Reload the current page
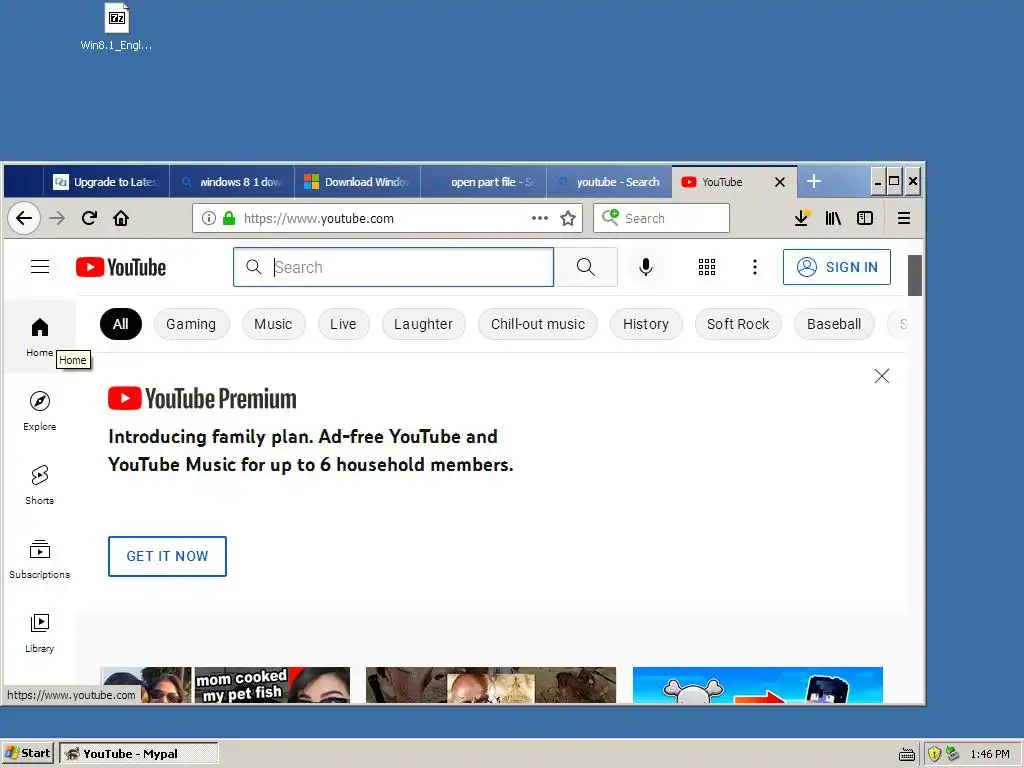The image size is (1024, 768). [89, 218]
